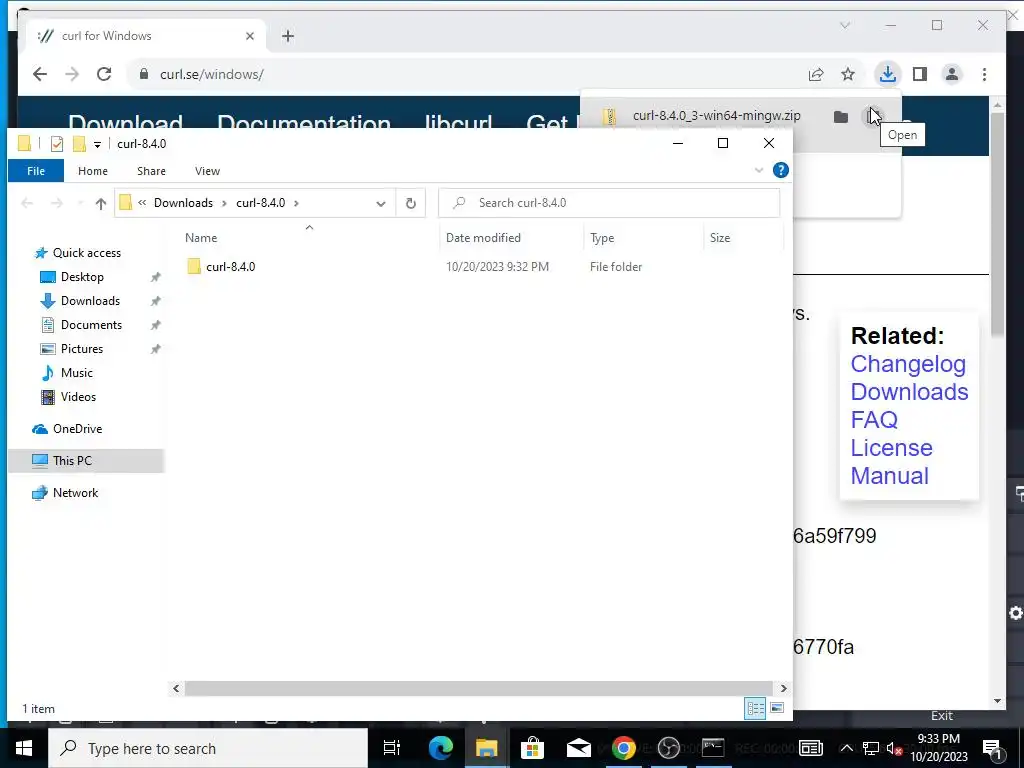Viewport: 1024px width, 768px height.
Task: Select Music in navigation pane
Action: [76, 373]
